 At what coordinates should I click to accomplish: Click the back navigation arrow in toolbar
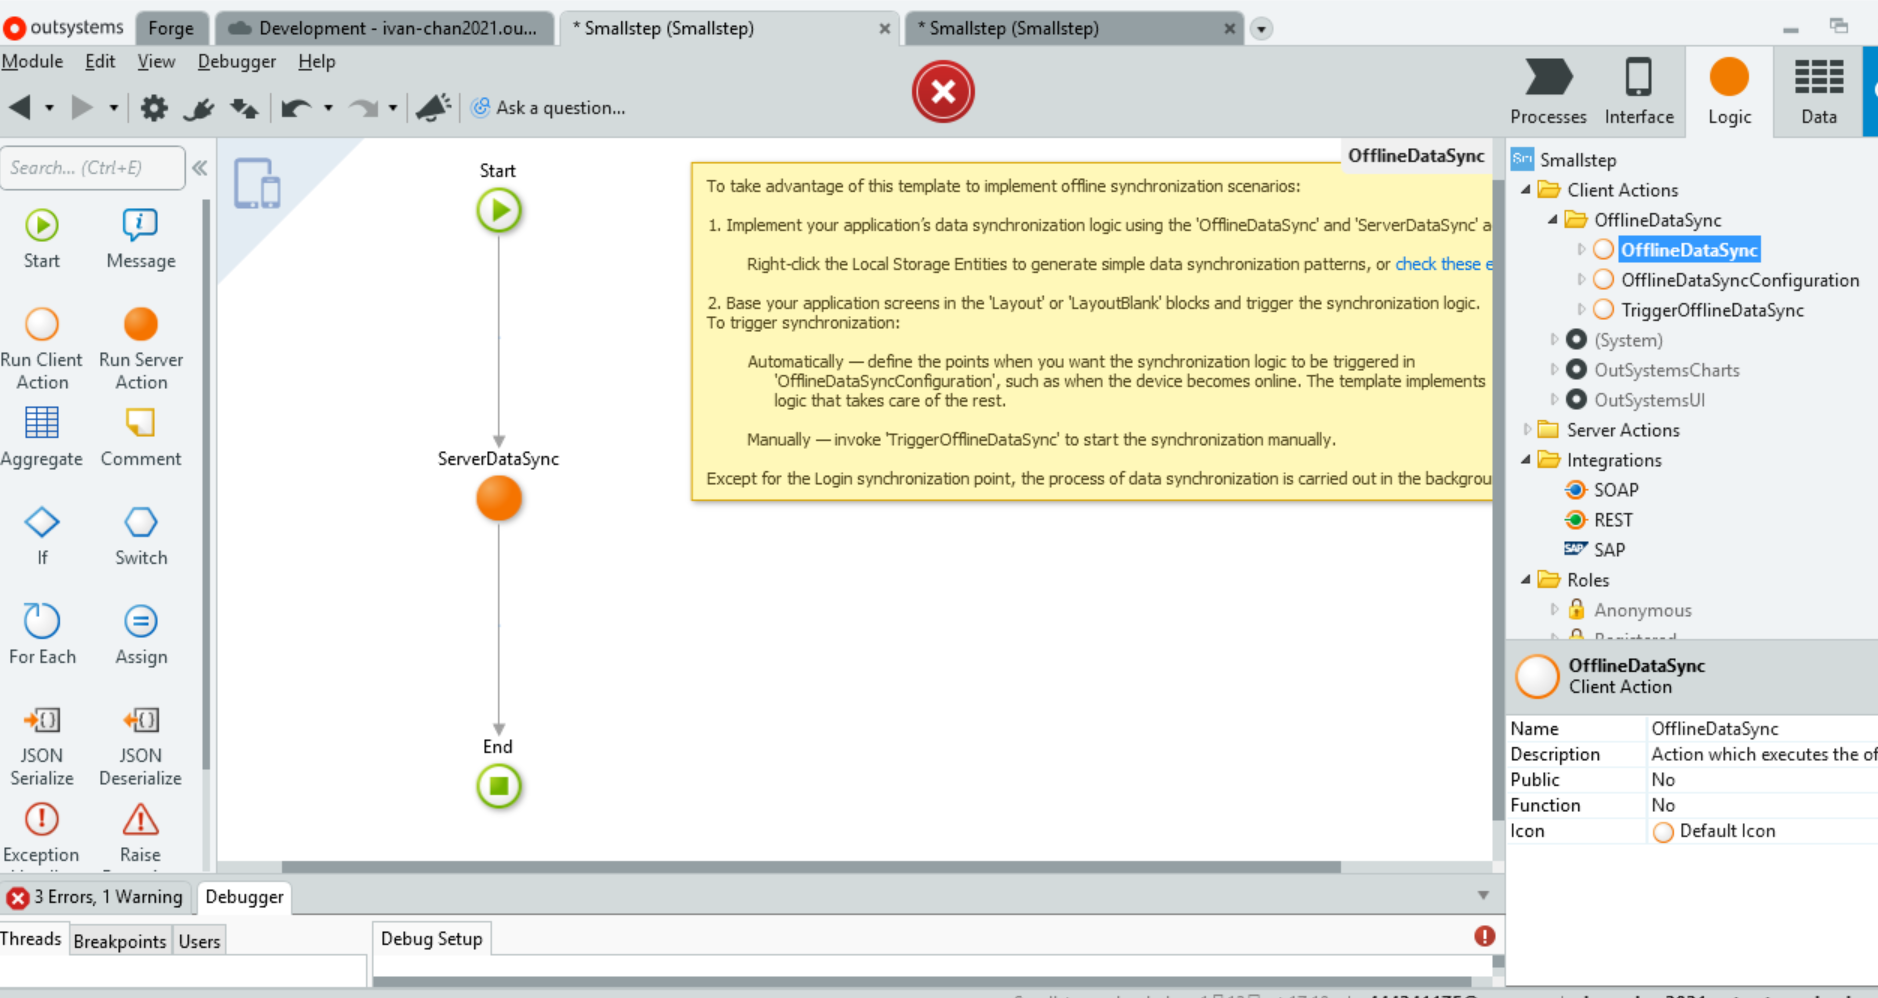[x=20, y=107]
